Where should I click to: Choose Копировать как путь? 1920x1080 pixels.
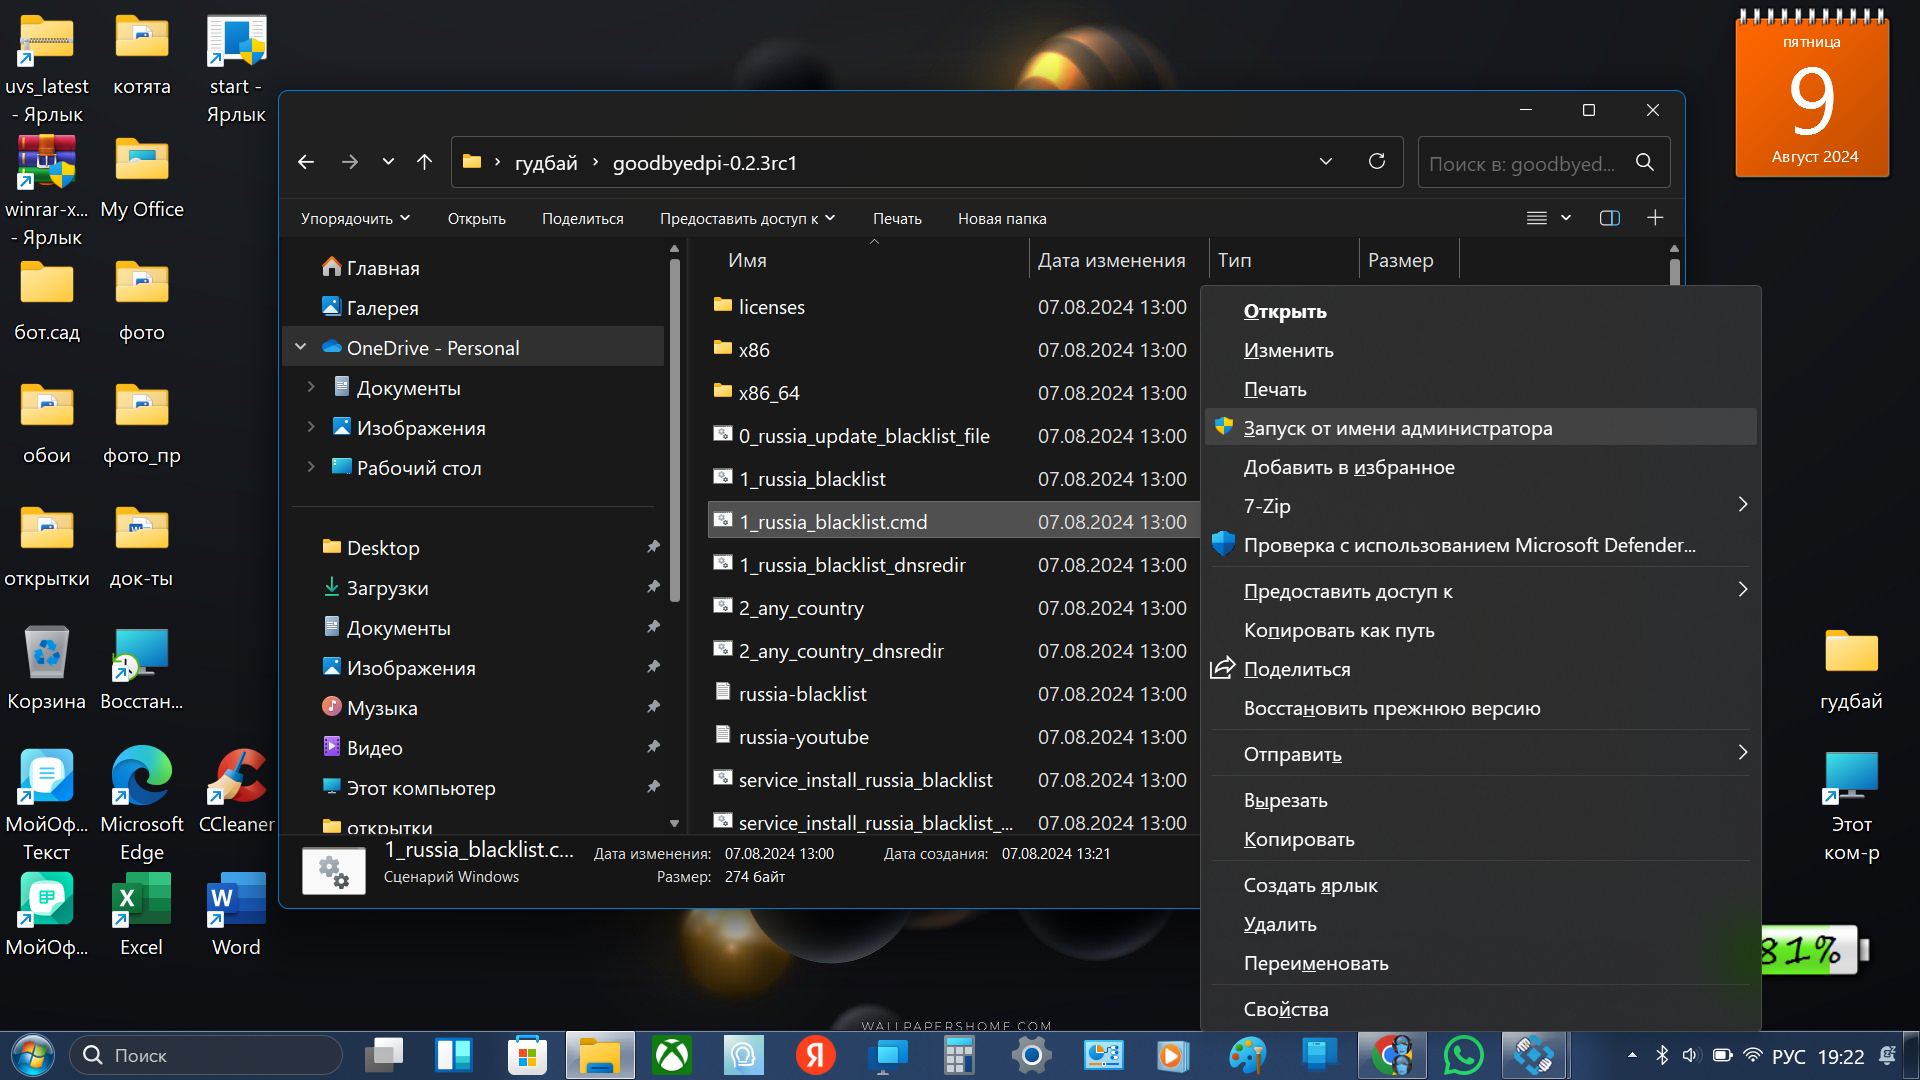tap(1481, 630)
